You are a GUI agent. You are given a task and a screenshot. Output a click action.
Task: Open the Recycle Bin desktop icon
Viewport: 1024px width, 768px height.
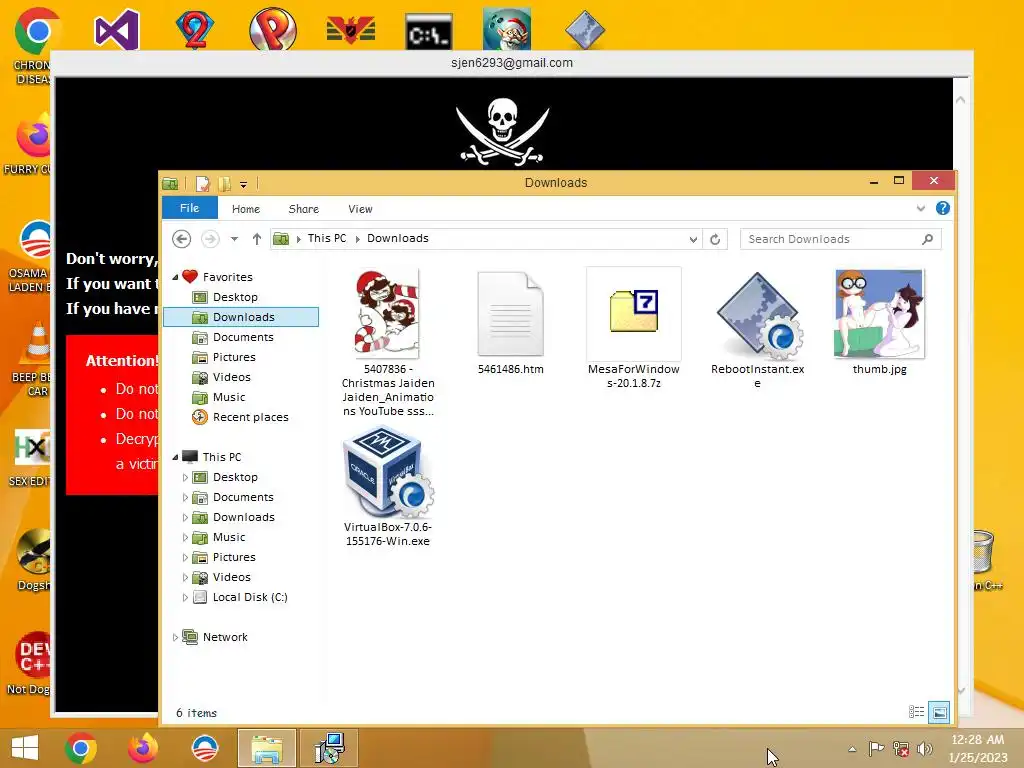coord(983,552)
